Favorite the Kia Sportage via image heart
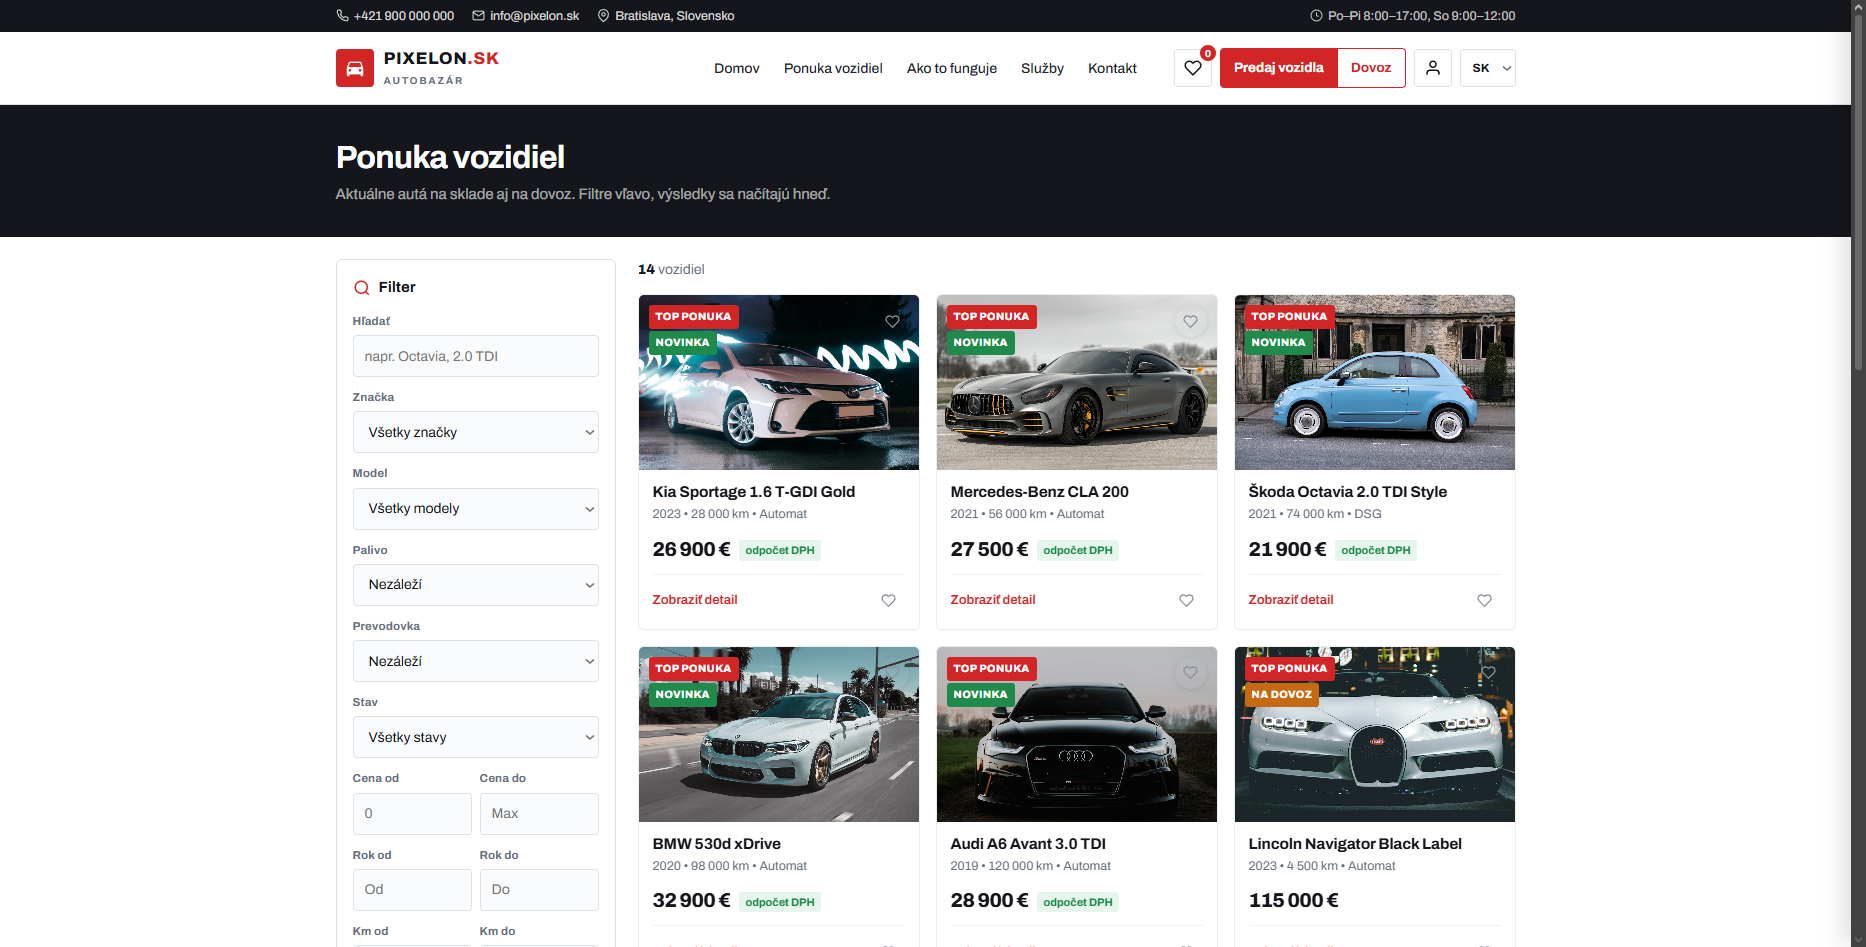 click(x=892, y=321)
